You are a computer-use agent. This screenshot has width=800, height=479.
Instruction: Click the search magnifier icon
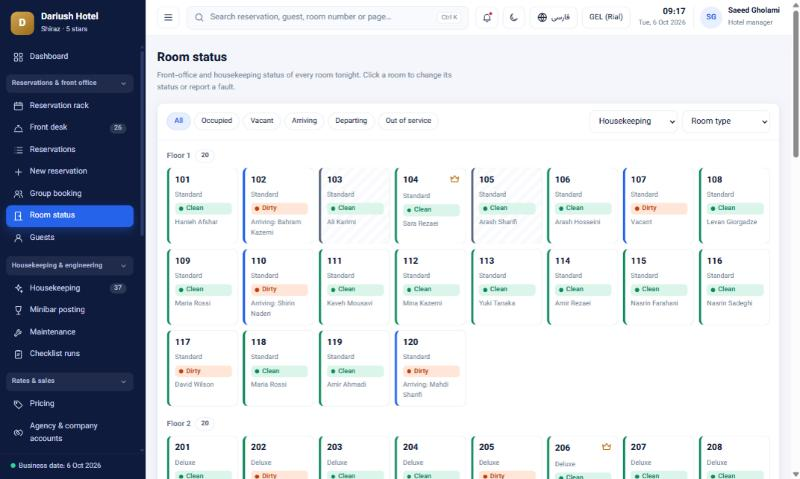(199, 17)
